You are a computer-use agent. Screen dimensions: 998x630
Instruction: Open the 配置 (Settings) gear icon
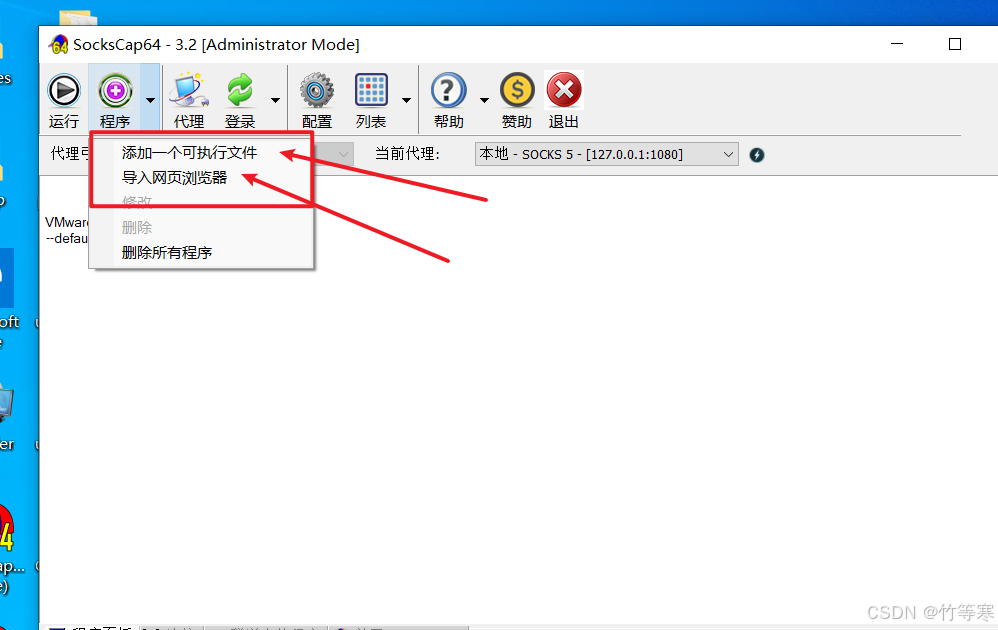pos(316,90)
